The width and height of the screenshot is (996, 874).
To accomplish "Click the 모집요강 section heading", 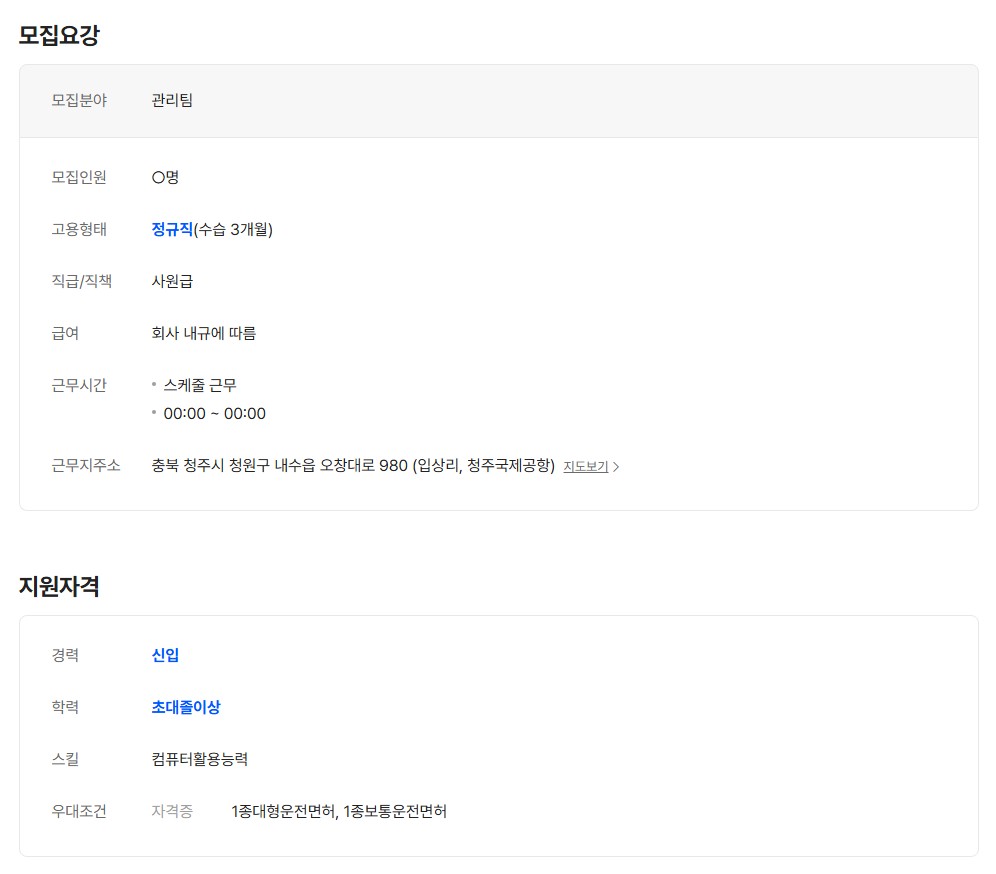I will pyautogui.click(x=59, y=35).
